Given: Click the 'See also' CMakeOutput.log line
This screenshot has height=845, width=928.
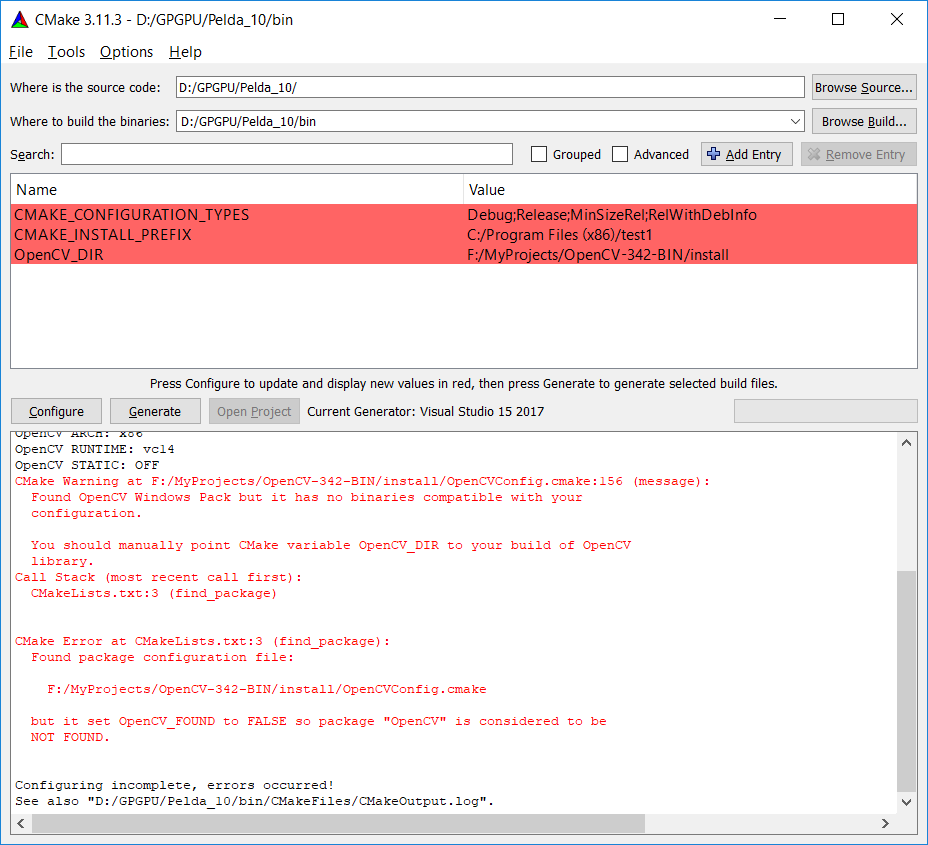Looking at the screenshot, I should (254, 801).
